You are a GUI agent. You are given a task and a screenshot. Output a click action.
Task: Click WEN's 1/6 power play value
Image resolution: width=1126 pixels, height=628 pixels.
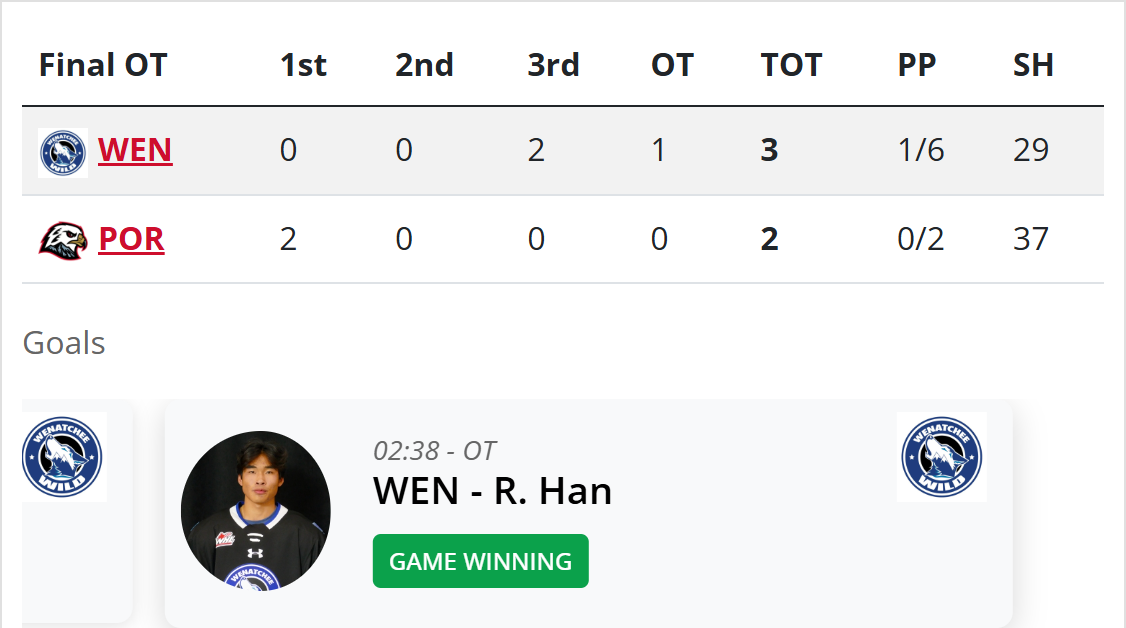pyautogui.click(x=920, y=150)
